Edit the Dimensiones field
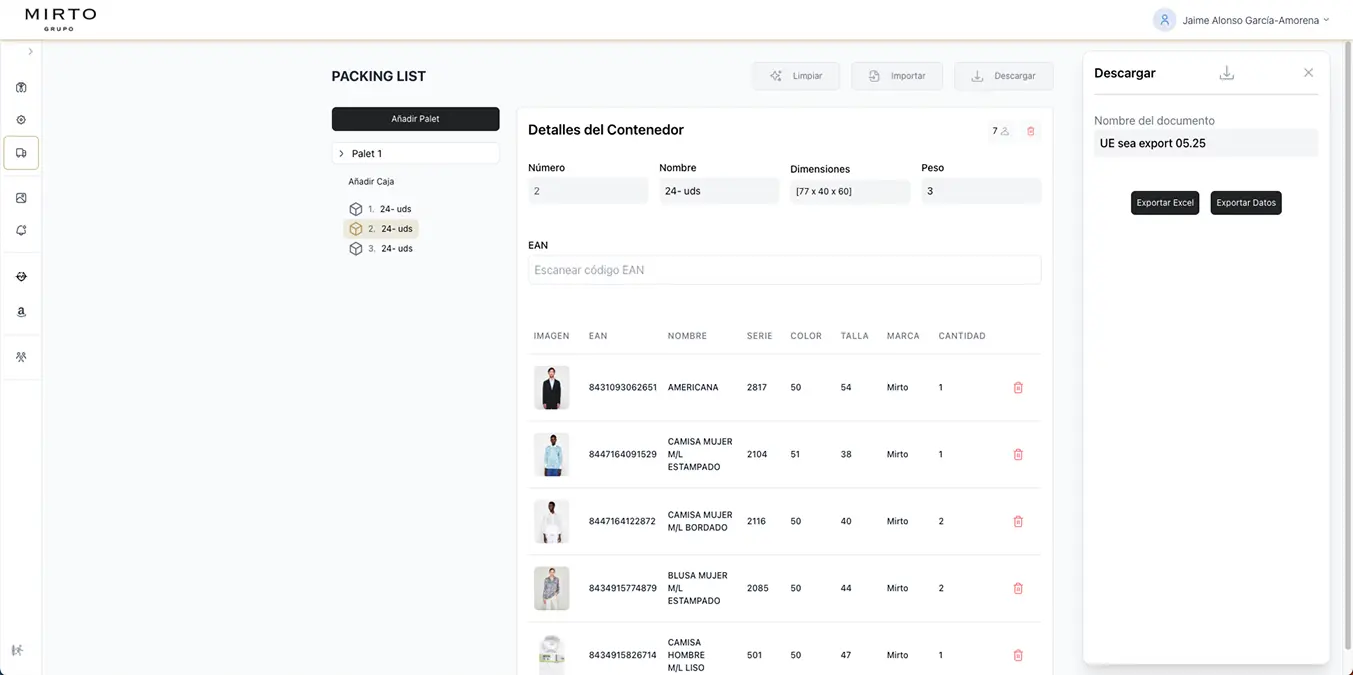 coord(850,191)
